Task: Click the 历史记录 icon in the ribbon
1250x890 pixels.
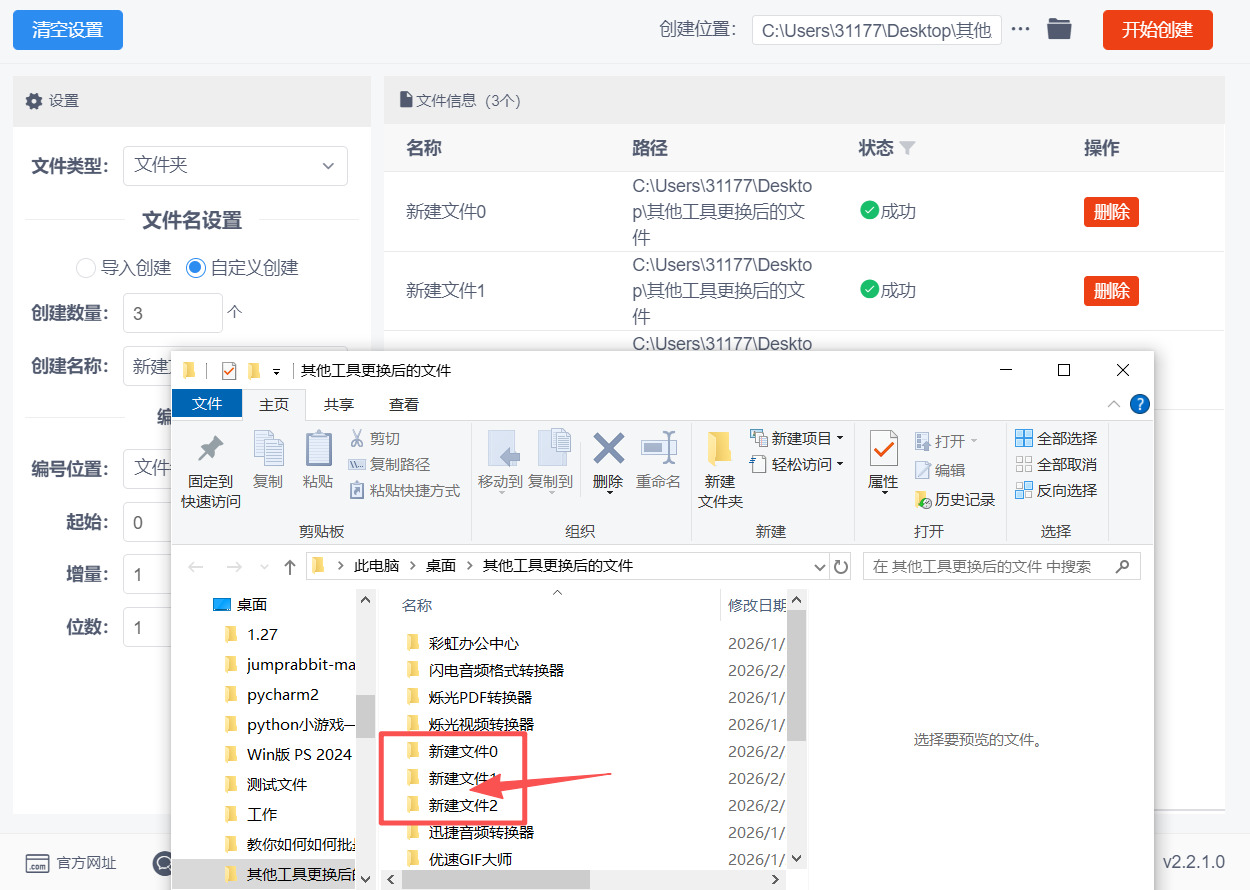Action: (x=923, y=499)
